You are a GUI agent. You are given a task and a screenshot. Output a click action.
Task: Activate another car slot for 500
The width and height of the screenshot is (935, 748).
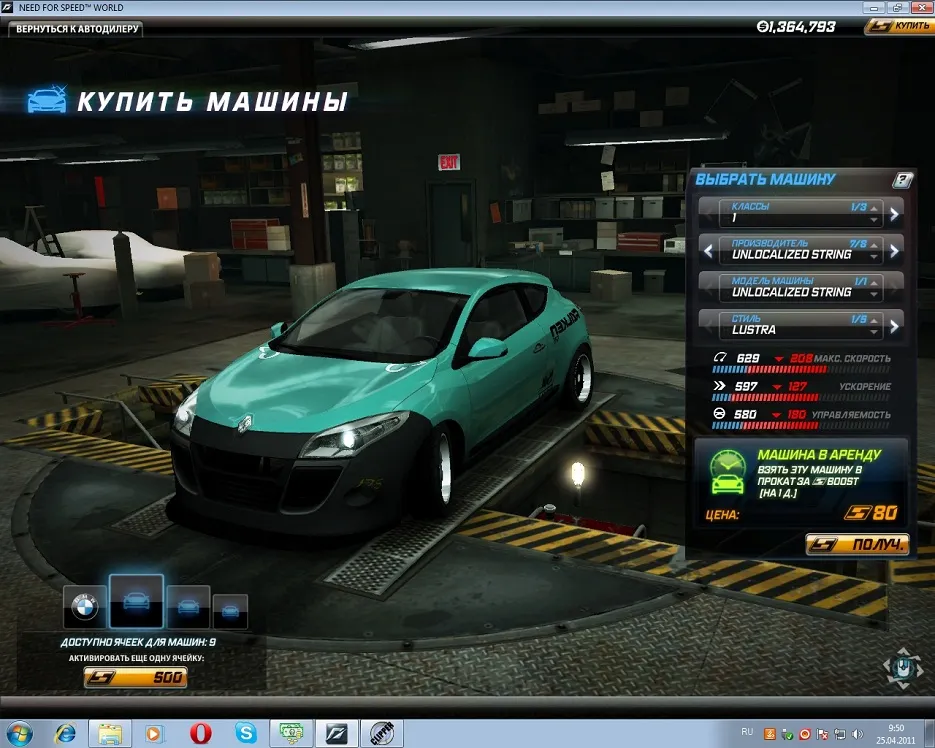point(135,677)
